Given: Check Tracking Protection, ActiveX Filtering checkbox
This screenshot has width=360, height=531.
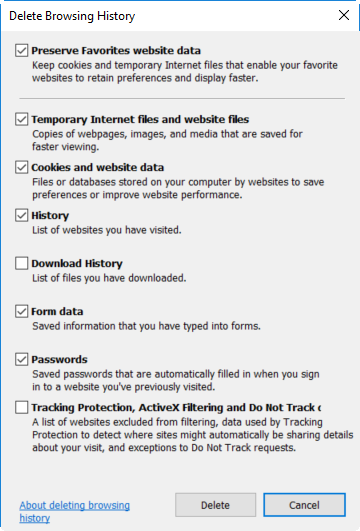Looking at the screenshot, I should (21, 408).
